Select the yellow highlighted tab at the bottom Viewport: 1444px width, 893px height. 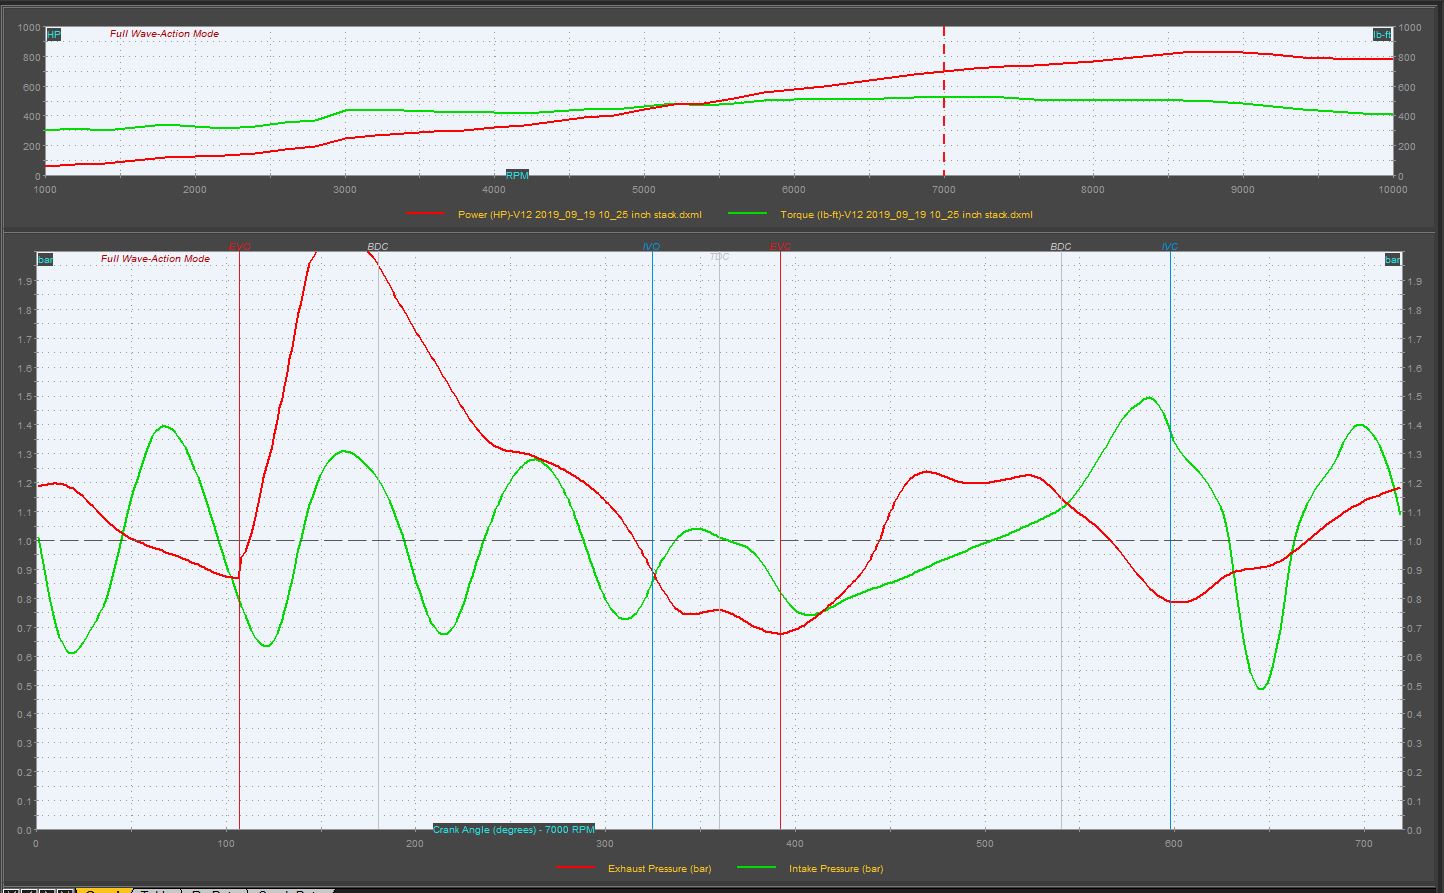point(103,890)
